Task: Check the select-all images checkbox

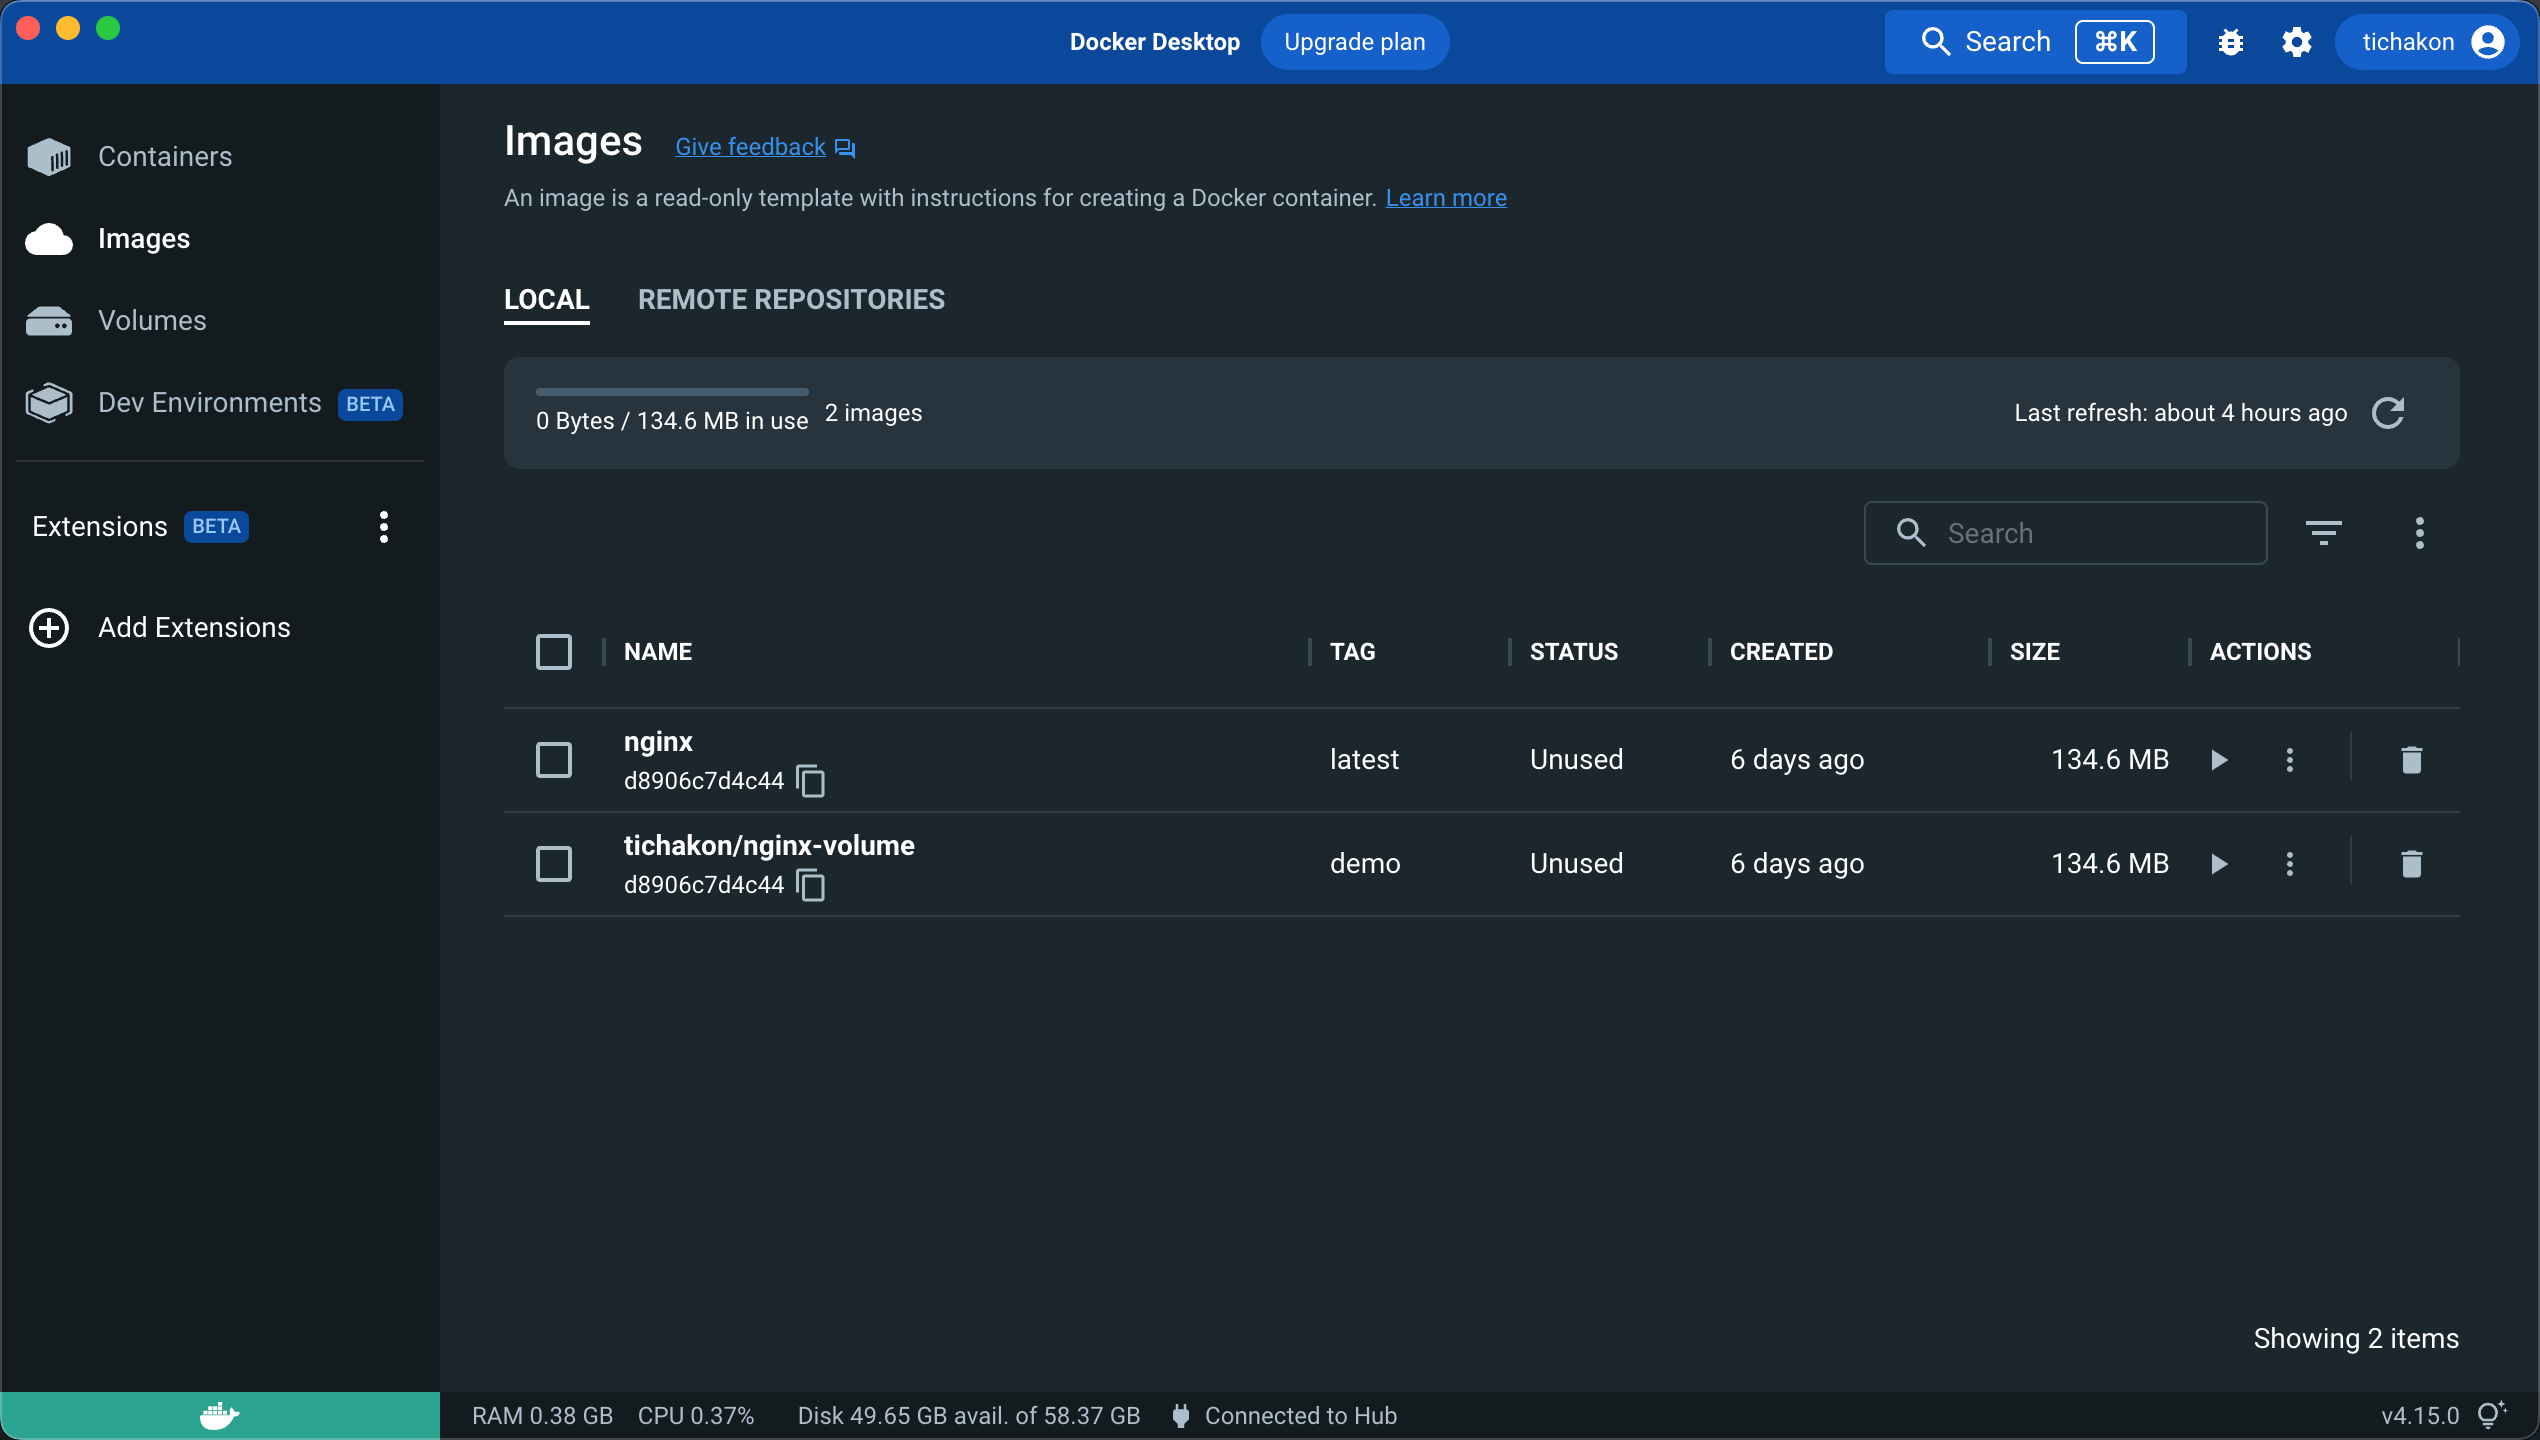Action: pyautogui.click(x=553, y=651)
